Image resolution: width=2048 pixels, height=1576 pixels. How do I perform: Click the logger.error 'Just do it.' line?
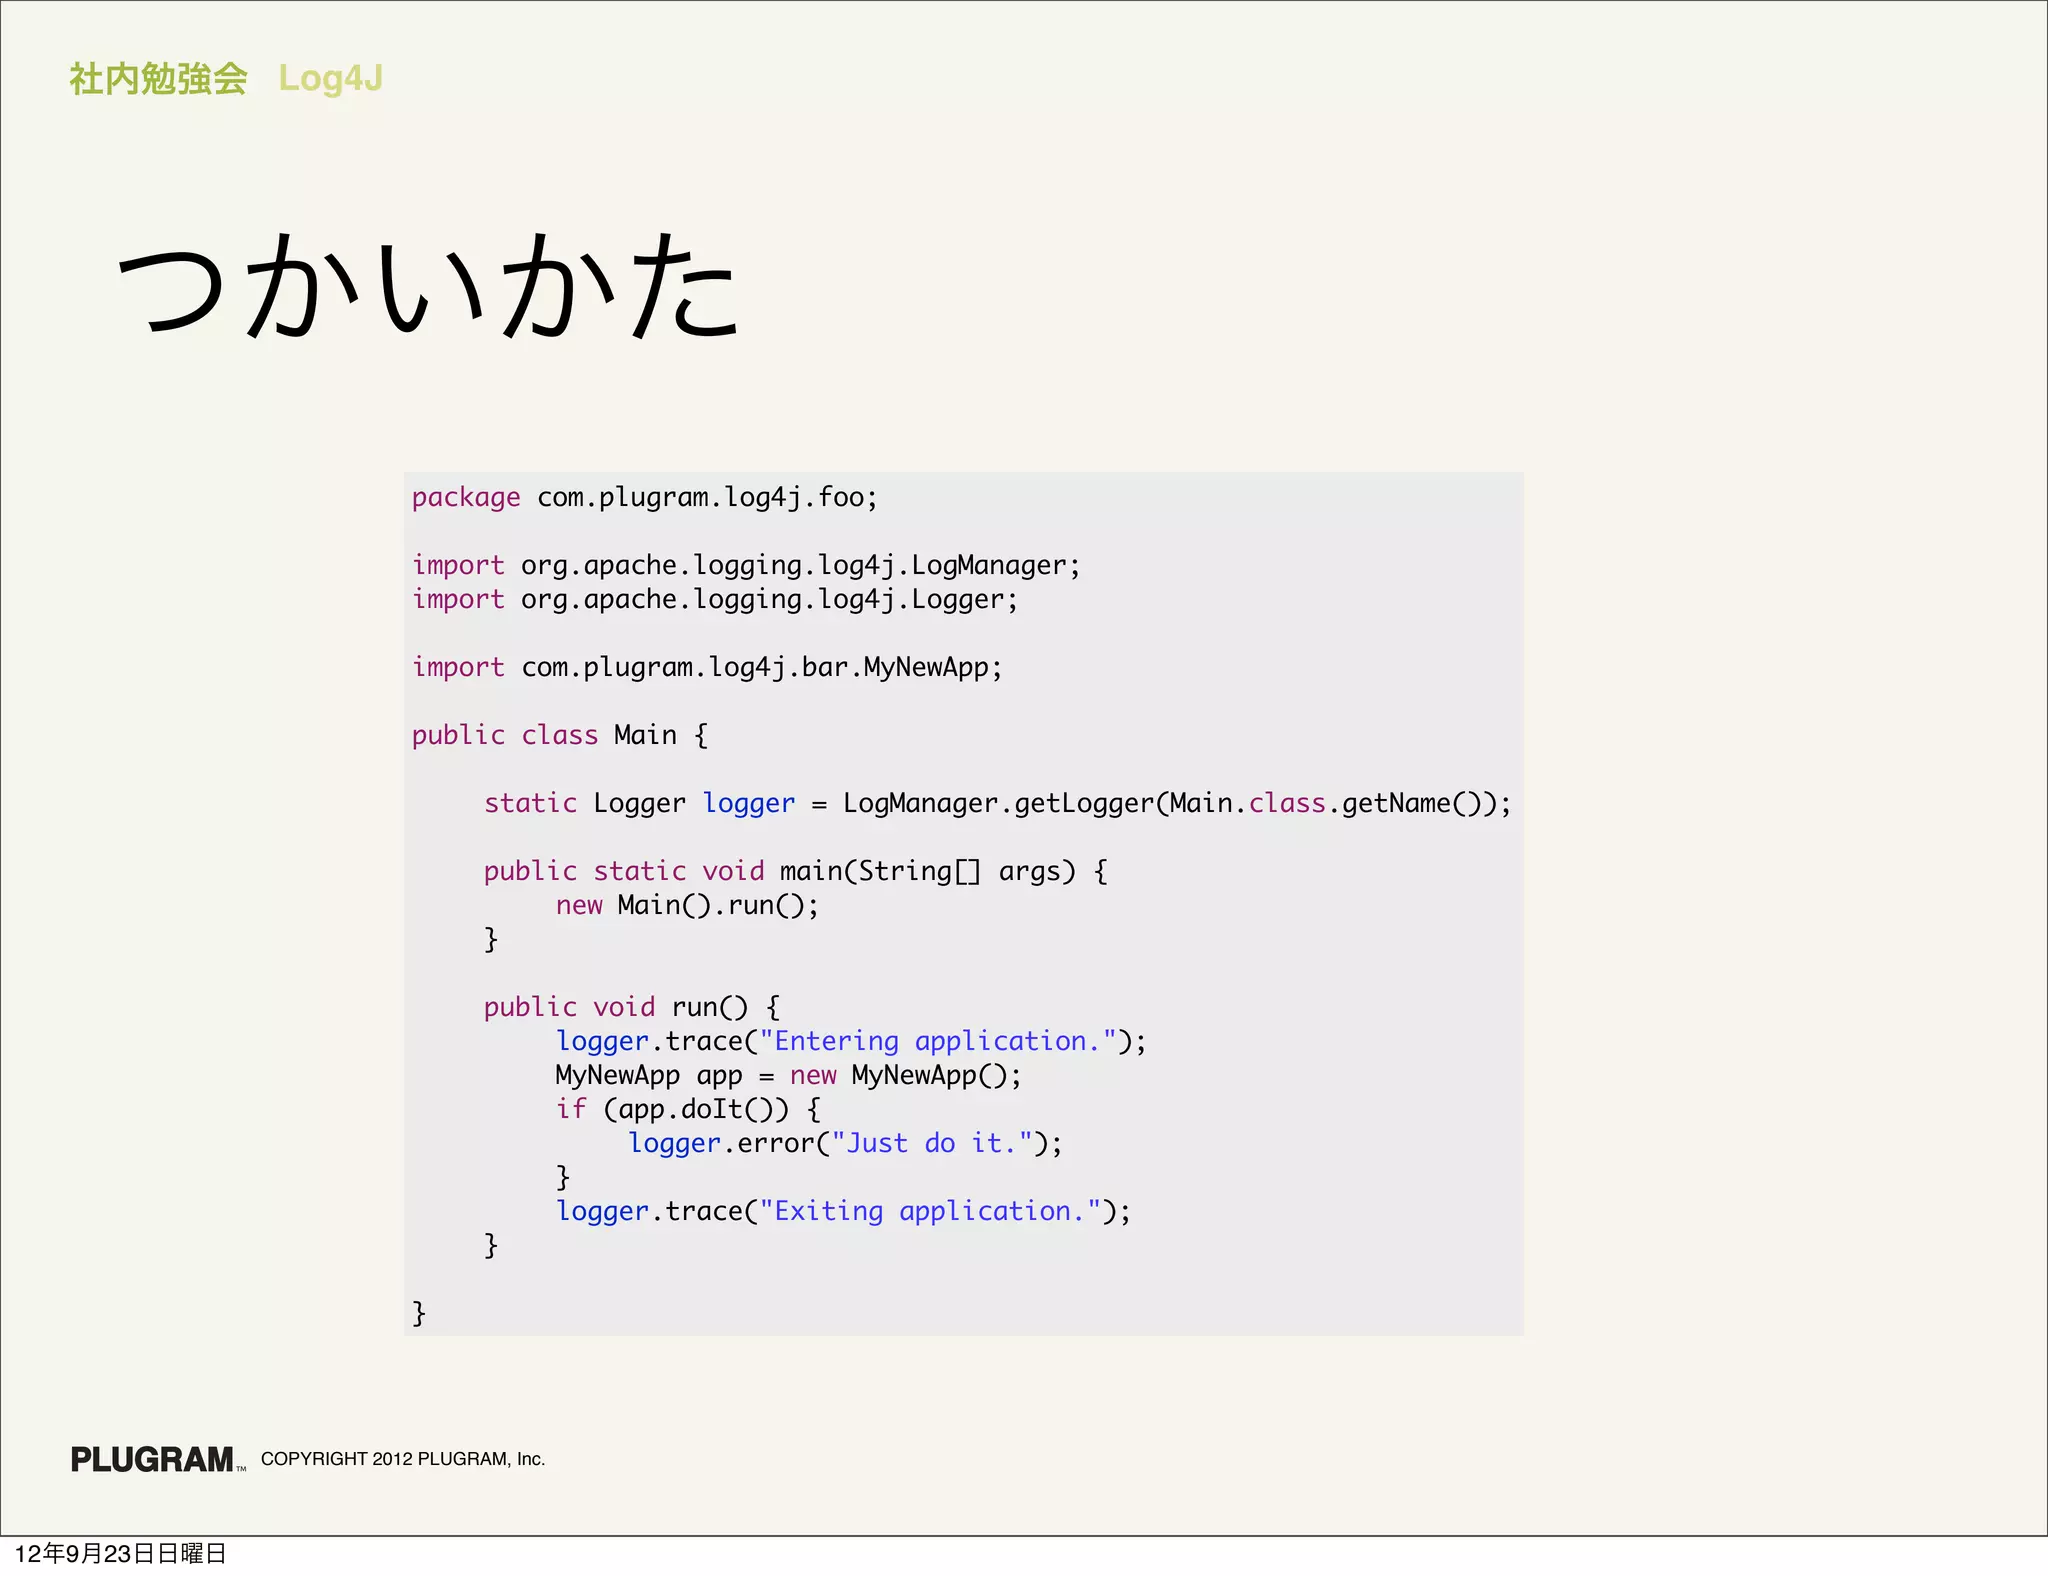tap(846, 1144)
